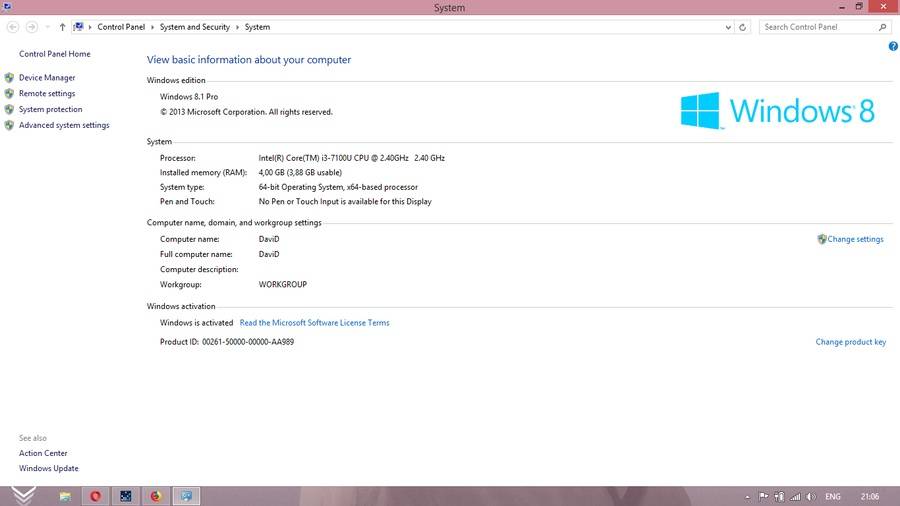Open System protection link
Viewport: 900px width, 506px height.
[51, 109]
